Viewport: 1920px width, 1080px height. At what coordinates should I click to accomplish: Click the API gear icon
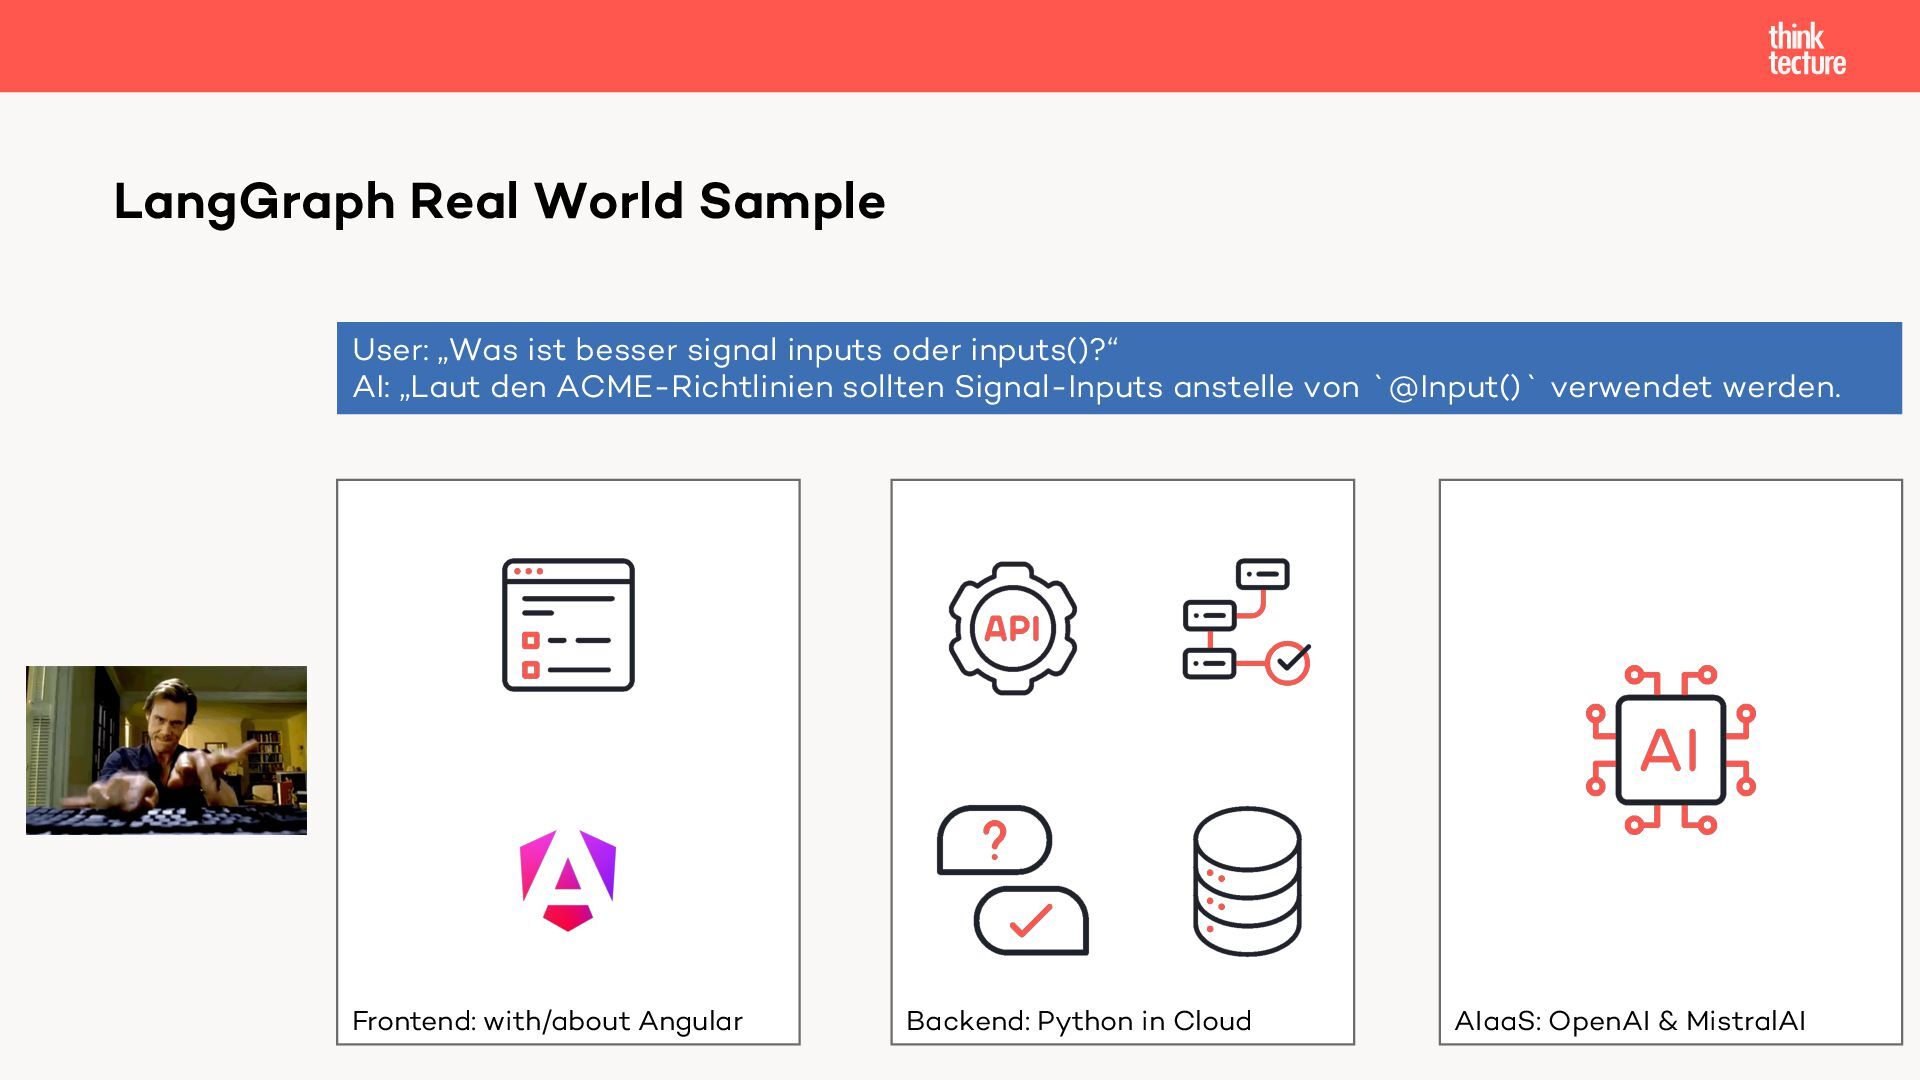tap(1012, 628)
